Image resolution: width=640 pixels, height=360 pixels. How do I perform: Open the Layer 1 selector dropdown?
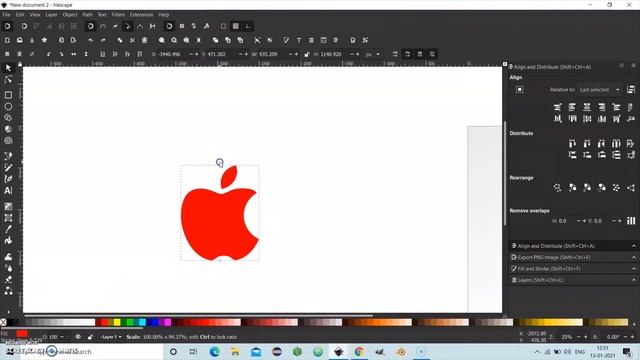tap(111, 337)
